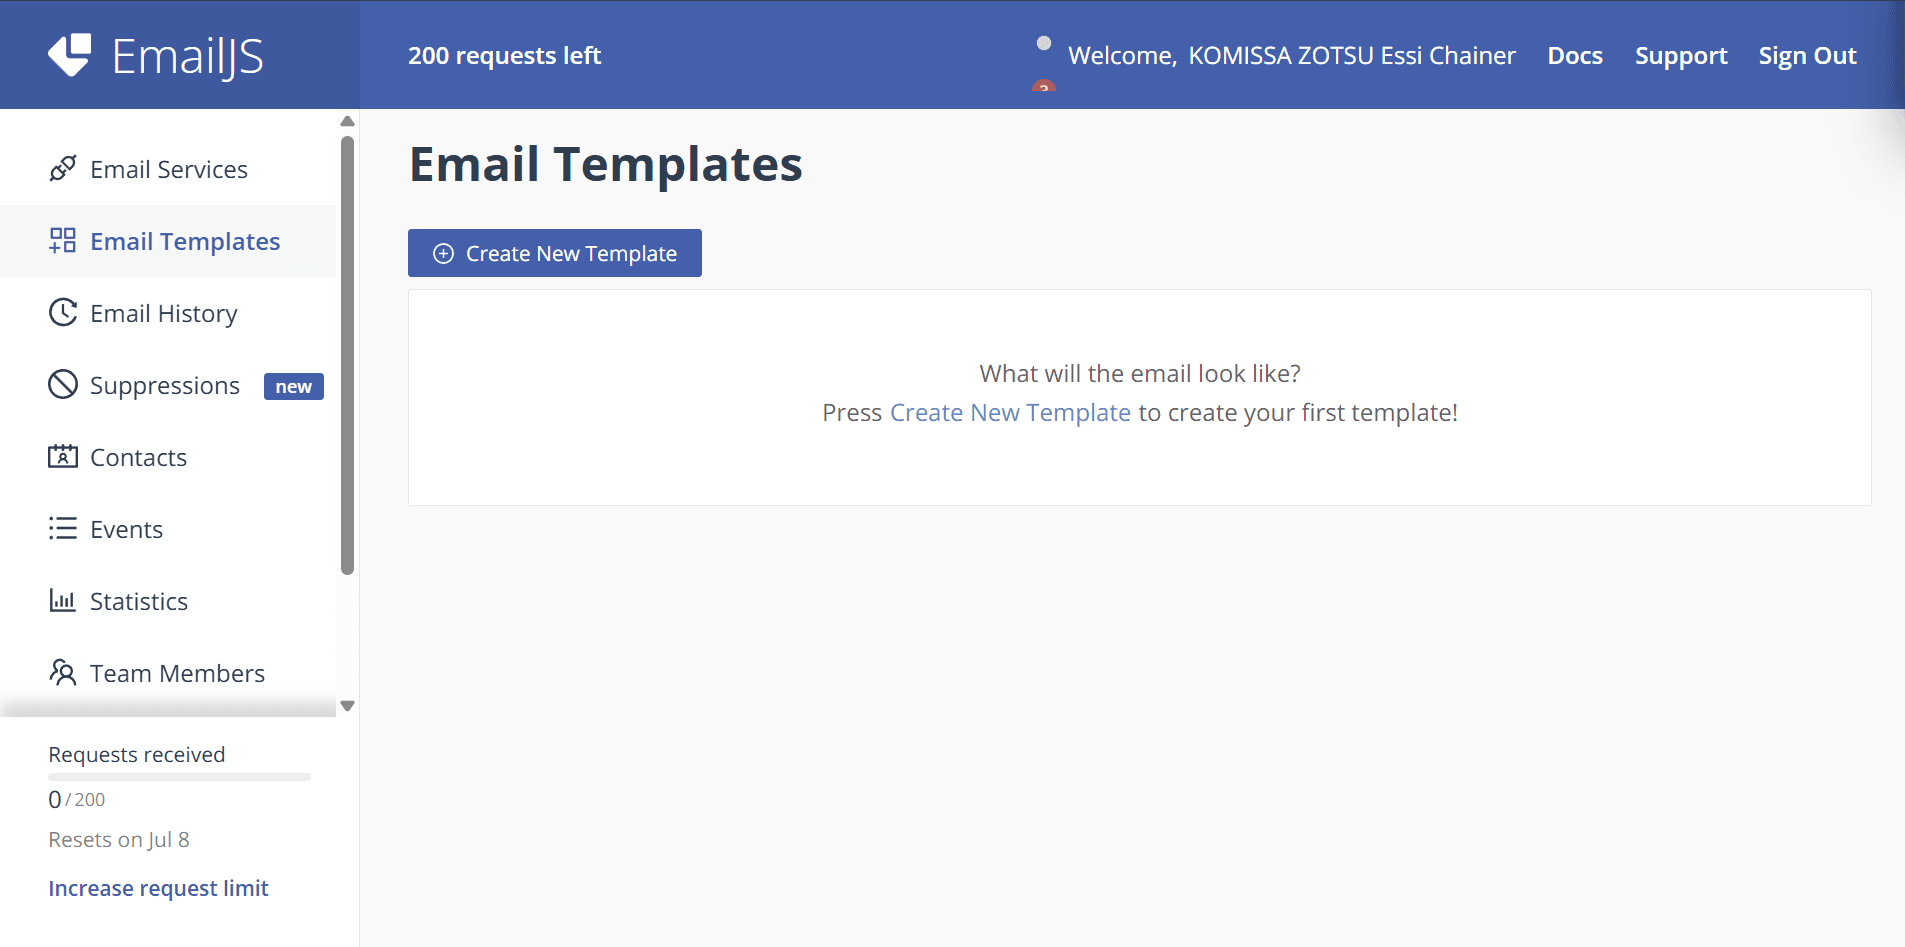Click the Team Members icon
The width and height of the screenshot is (1905, 947).
62,672
